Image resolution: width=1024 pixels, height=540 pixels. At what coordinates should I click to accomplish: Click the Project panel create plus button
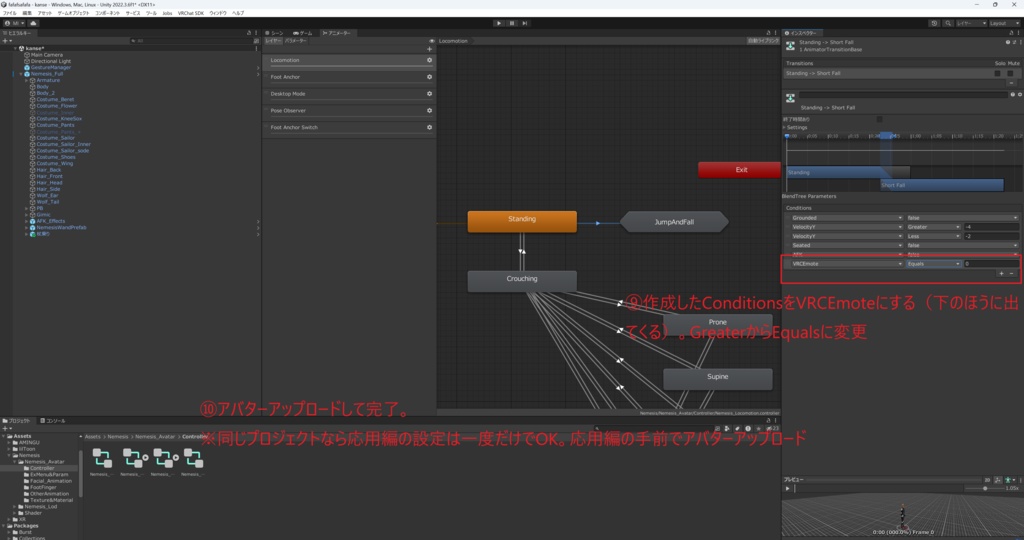pos(7,428)
